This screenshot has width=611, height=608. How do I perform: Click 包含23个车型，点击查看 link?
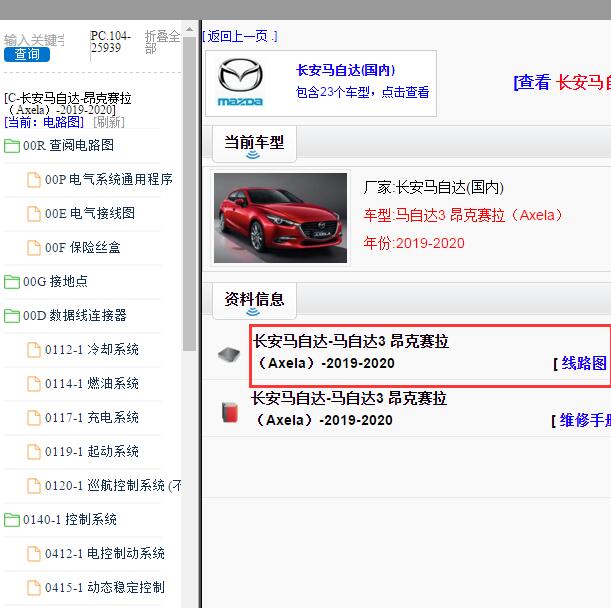[x=362, y=92]
